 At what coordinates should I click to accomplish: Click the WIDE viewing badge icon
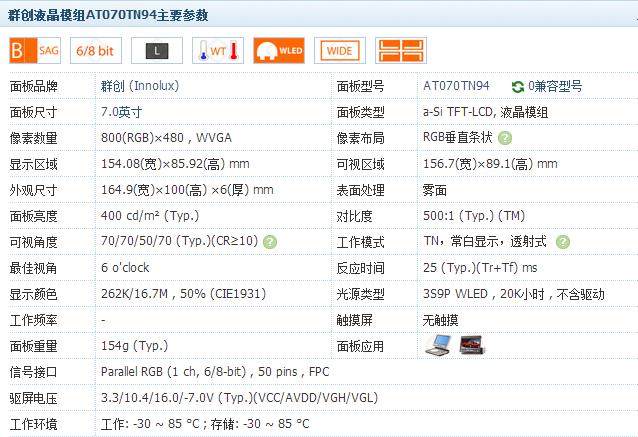coord(340,50)
